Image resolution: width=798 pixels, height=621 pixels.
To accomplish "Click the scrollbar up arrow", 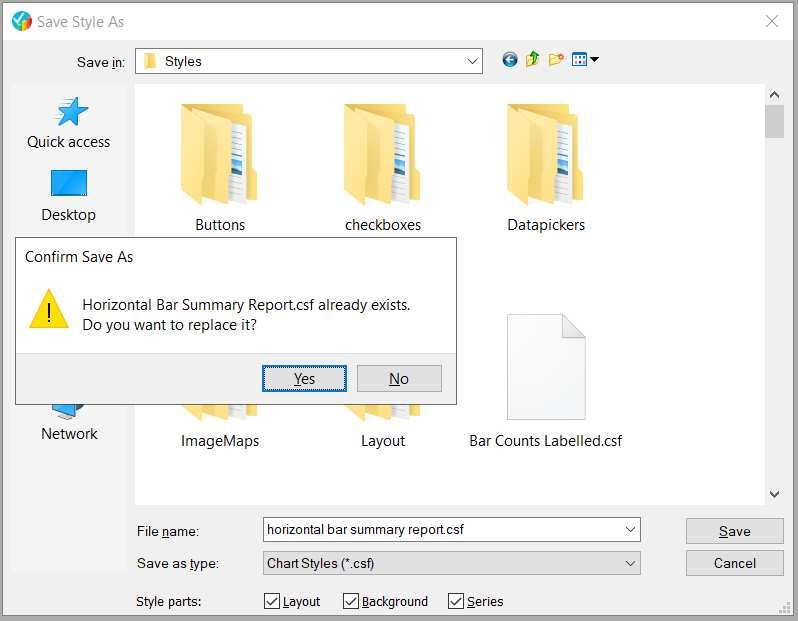I will point(775,95).
